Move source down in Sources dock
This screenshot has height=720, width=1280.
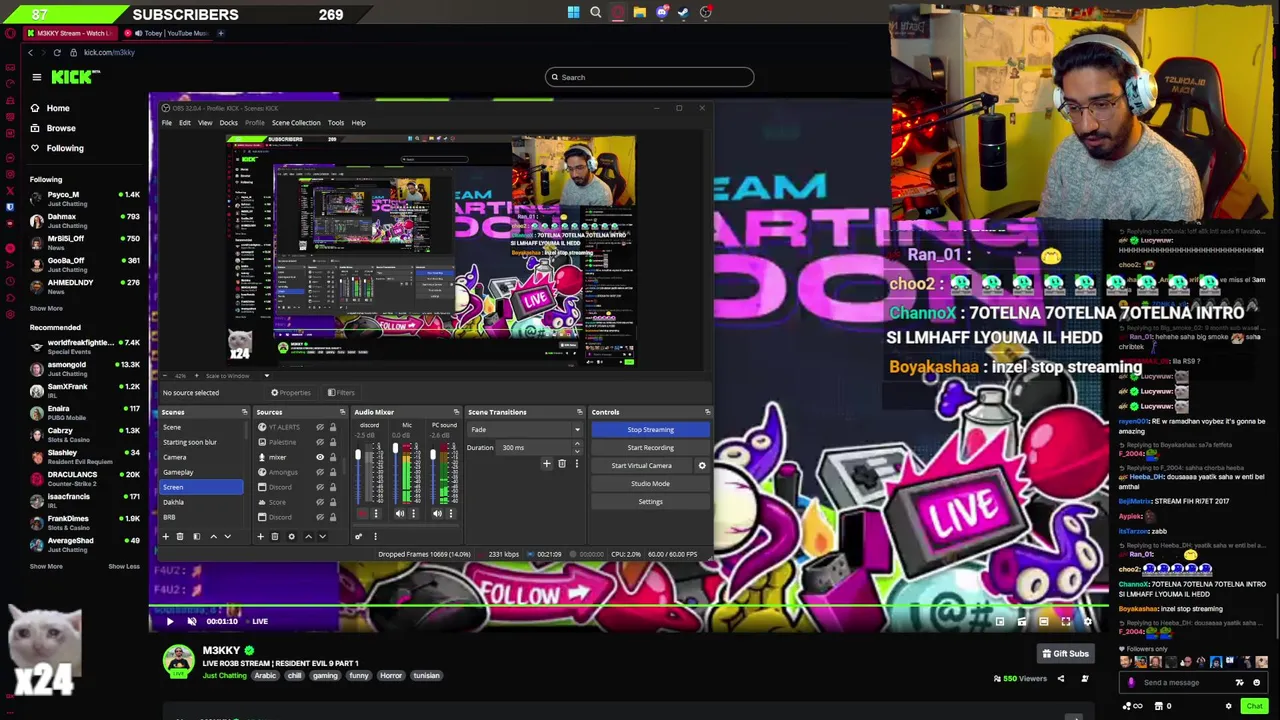click(322, 536)
